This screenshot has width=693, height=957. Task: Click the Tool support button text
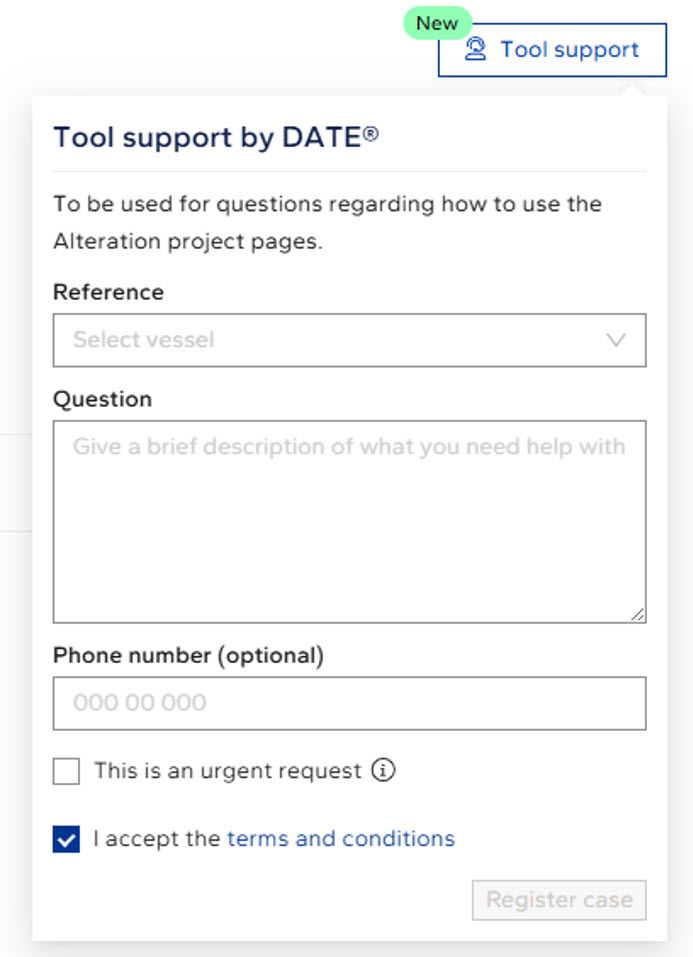[569, 49]
